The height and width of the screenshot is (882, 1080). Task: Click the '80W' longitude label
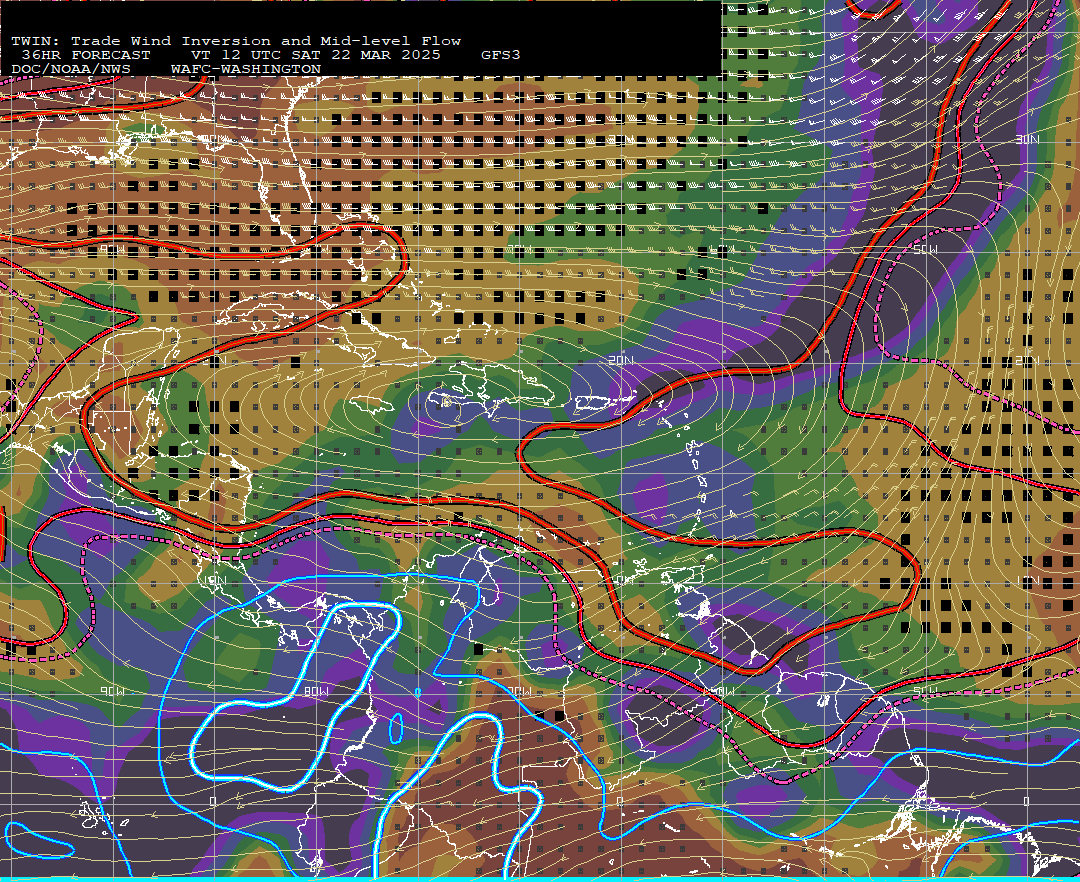pyautogui.click(x=316, y=691)
